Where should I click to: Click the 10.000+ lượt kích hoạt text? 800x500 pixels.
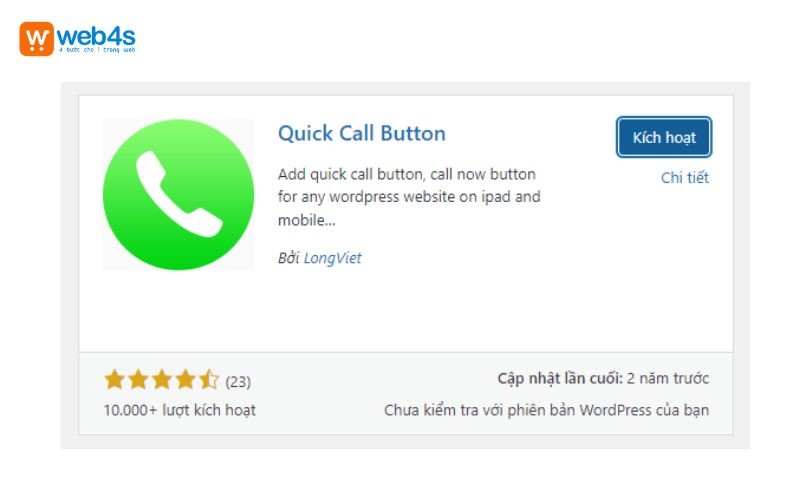click(x=180, y=410)
